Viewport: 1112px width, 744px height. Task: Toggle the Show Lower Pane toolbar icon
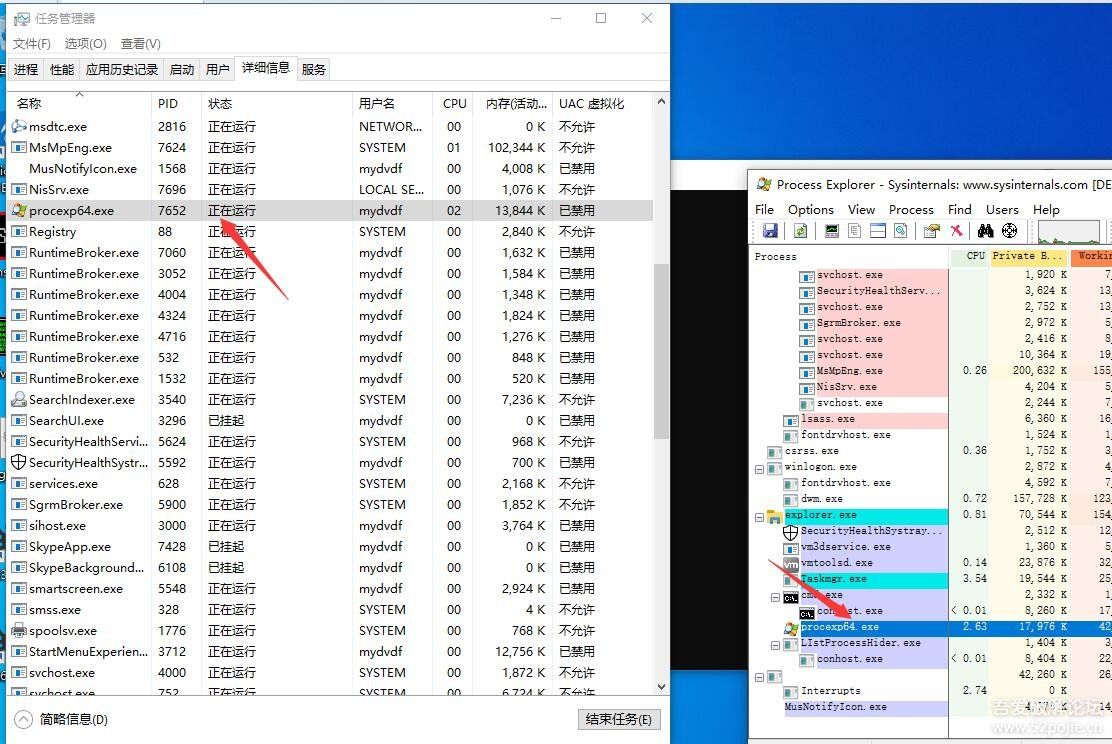878,231
